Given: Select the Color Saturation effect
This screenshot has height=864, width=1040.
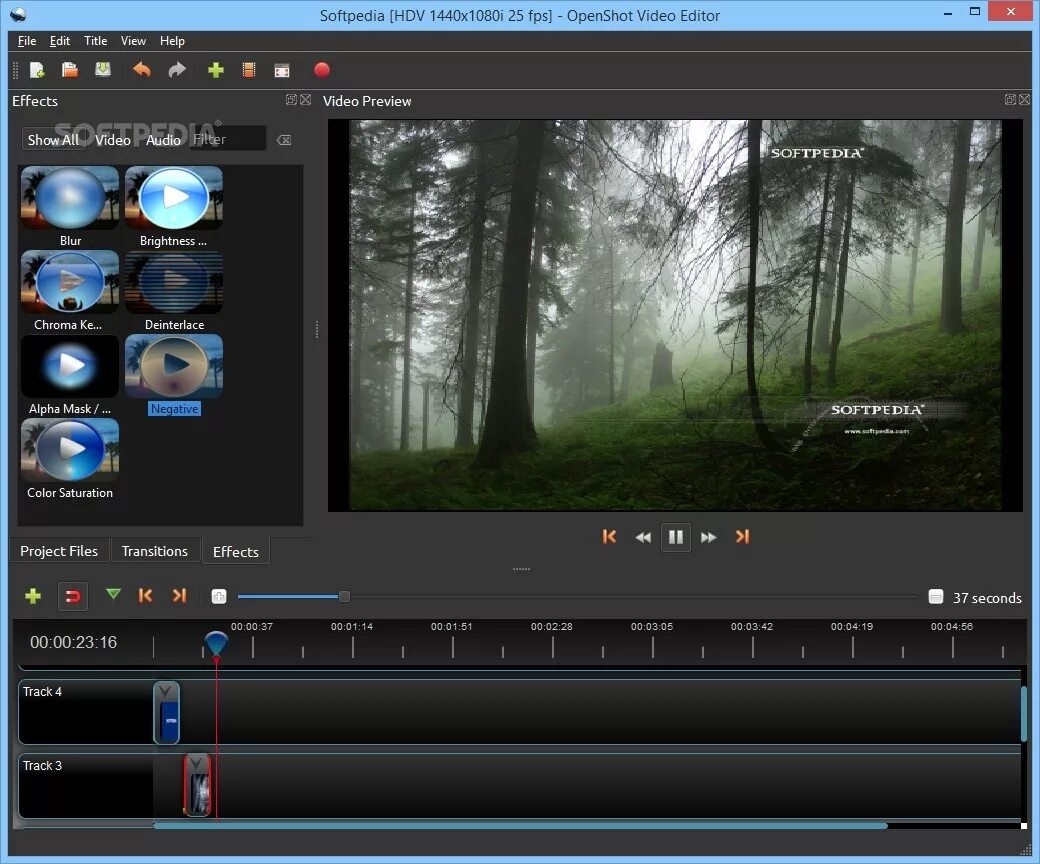Looking at the screenshot, I should click(70, 459).
